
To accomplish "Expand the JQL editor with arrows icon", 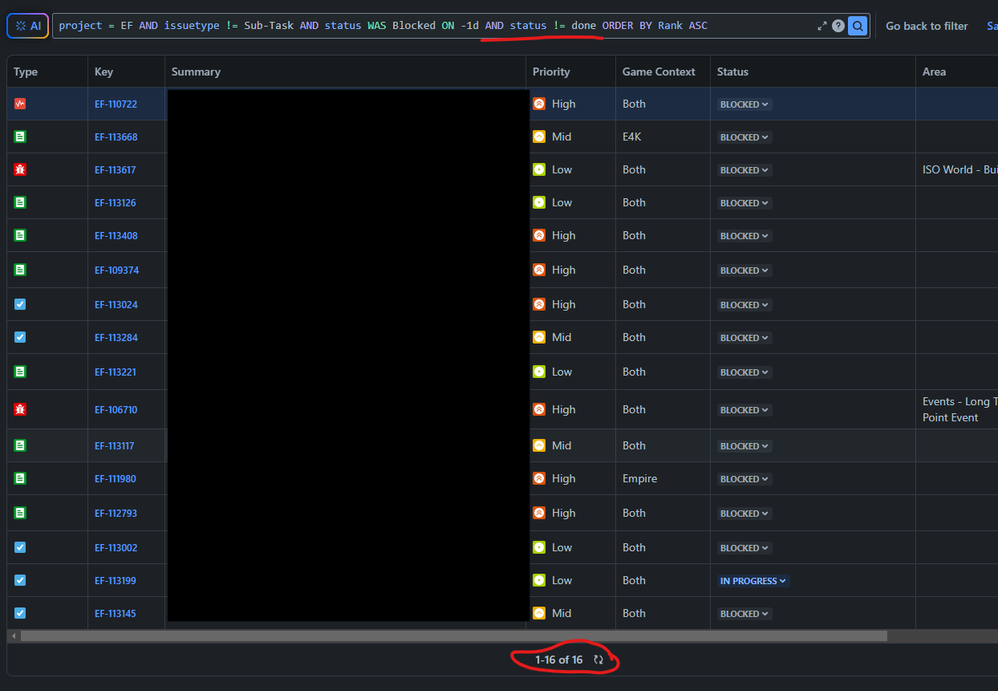I will click(x=822, y=26).
